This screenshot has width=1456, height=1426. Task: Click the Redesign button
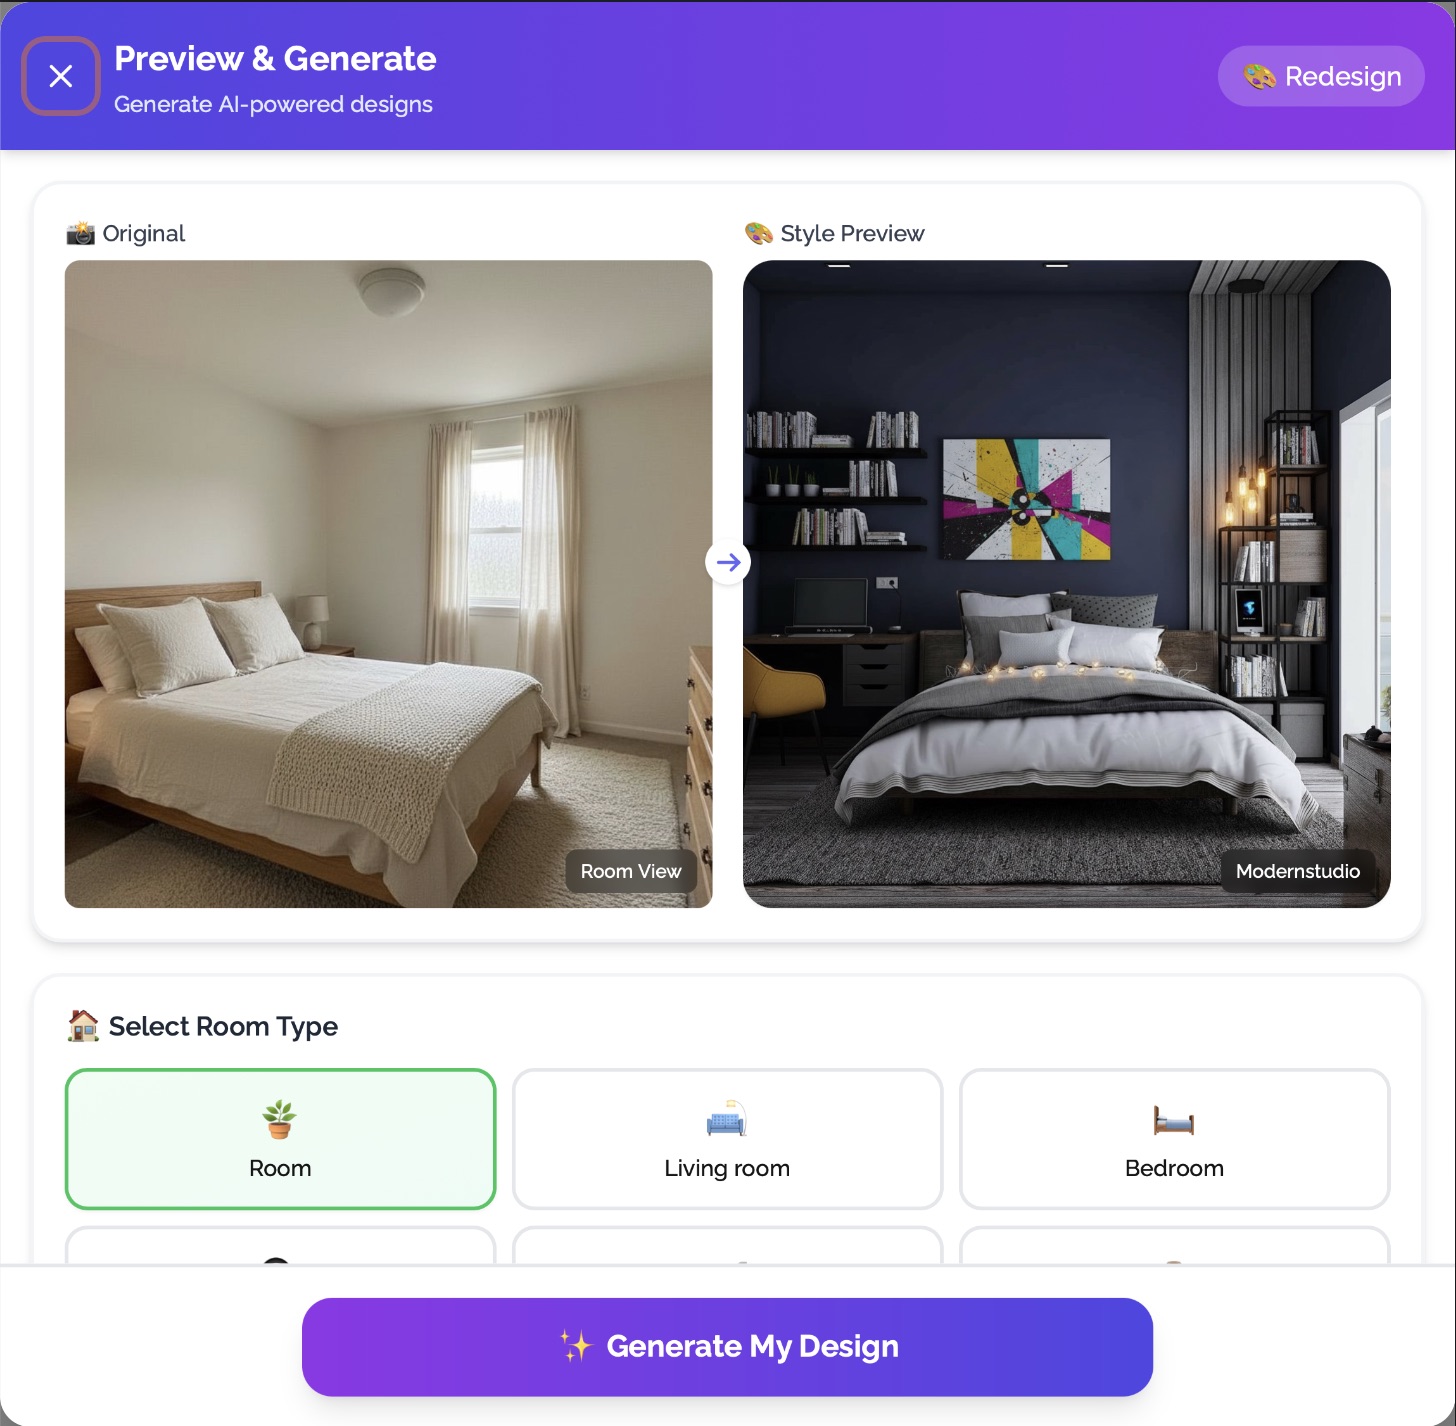point(1321,76)
